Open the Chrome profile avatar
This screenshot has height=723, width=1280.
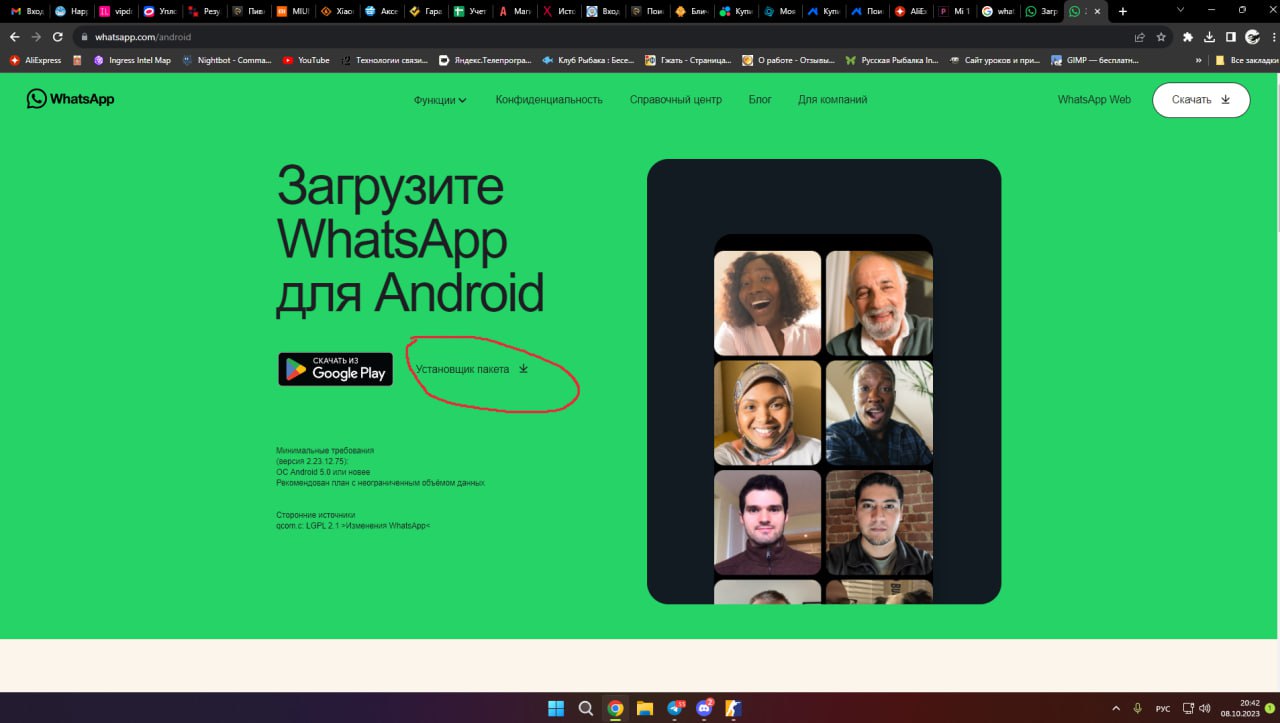point(1251,37)
